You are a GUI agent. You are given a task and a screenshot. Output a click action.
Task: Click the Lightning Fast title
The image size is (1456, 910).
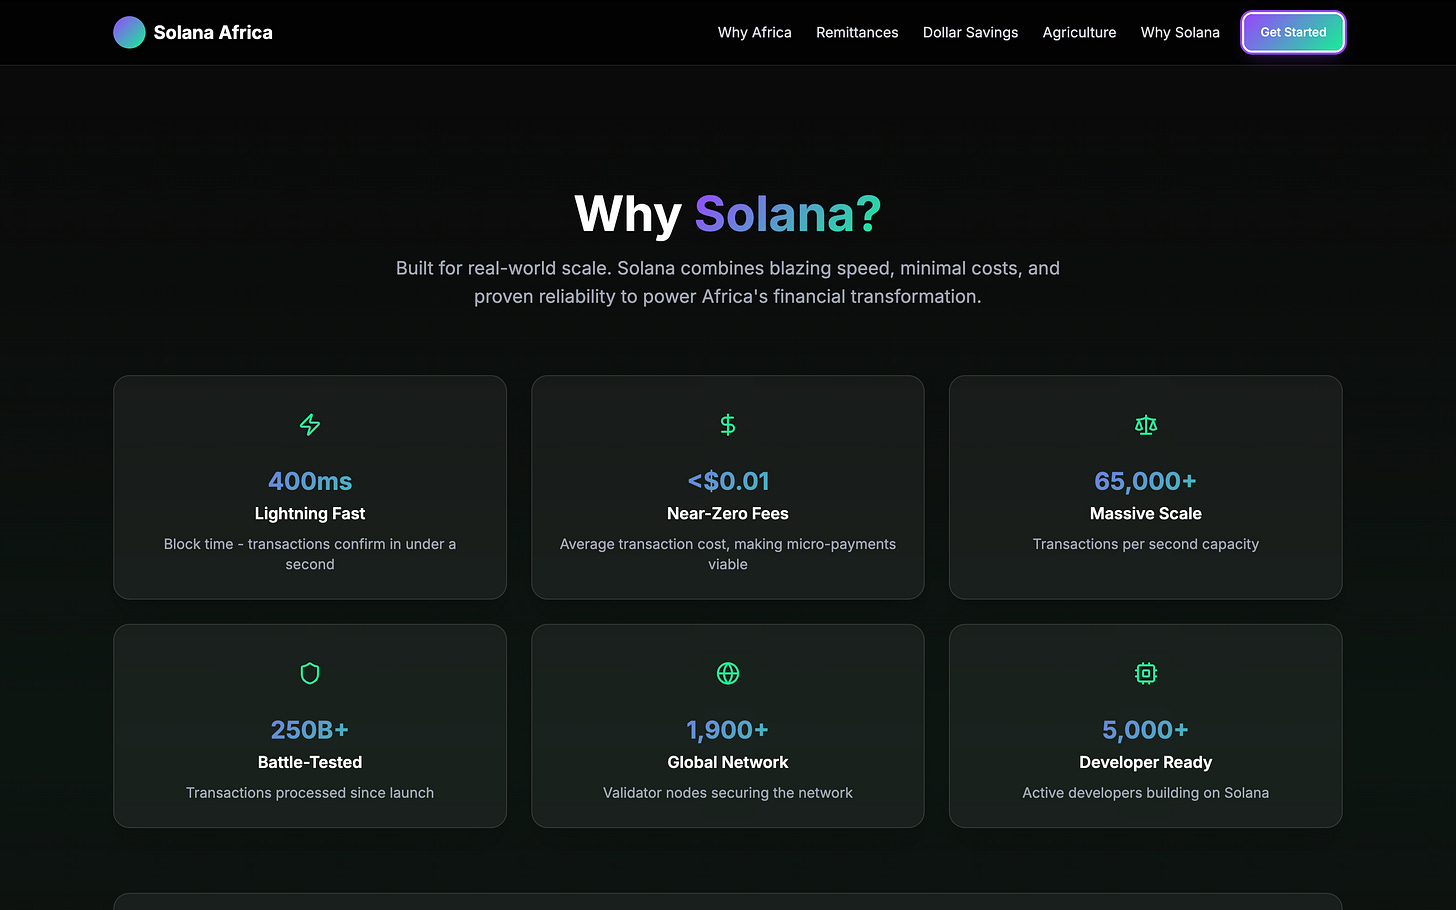coord(310,513)
